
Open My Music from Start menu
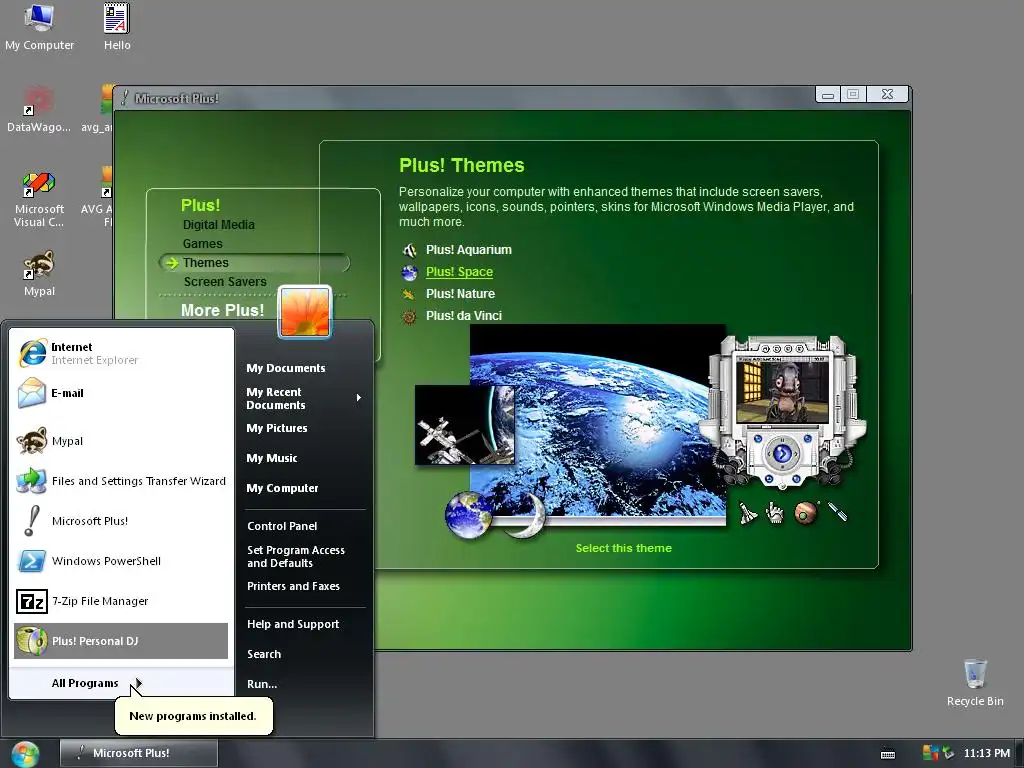click(x=272, y=458)
